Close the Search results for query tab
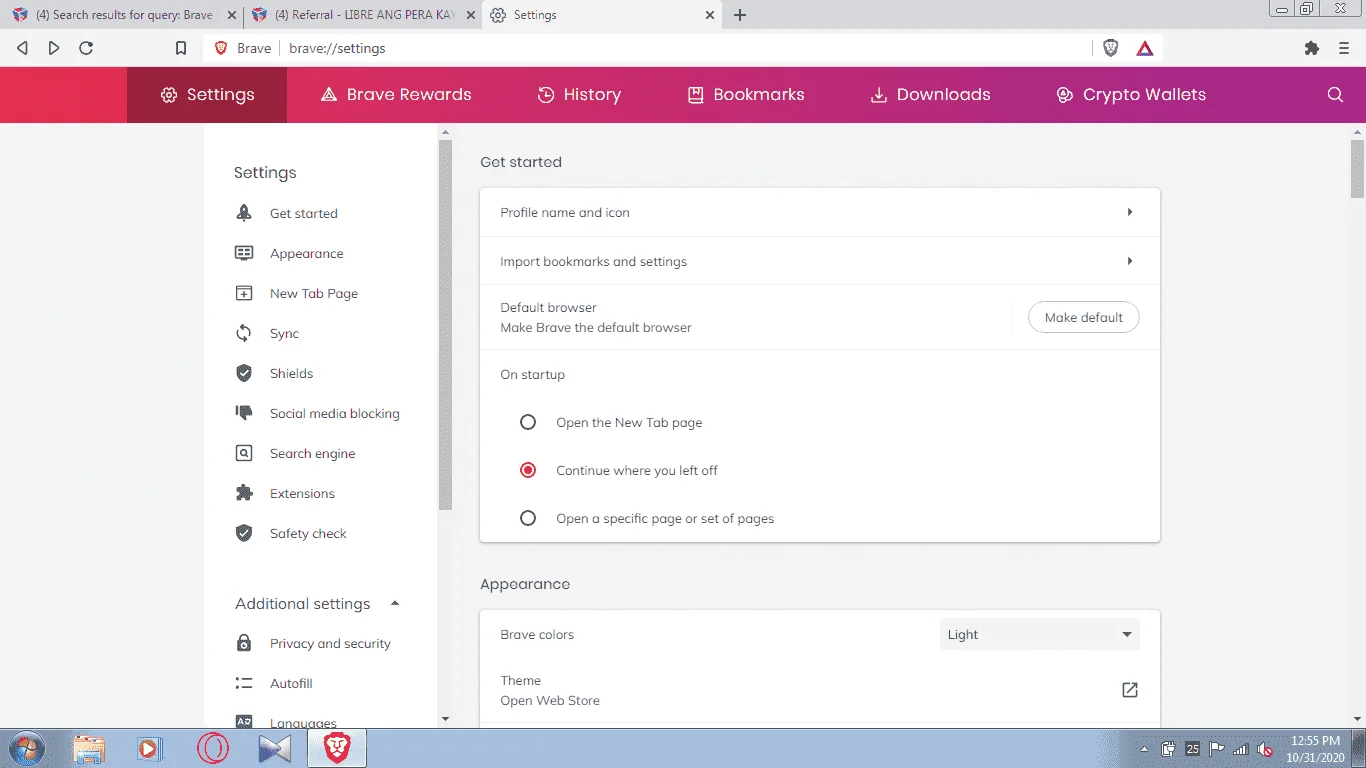This screenshot has width=1366, height=768. coord(230,15)
